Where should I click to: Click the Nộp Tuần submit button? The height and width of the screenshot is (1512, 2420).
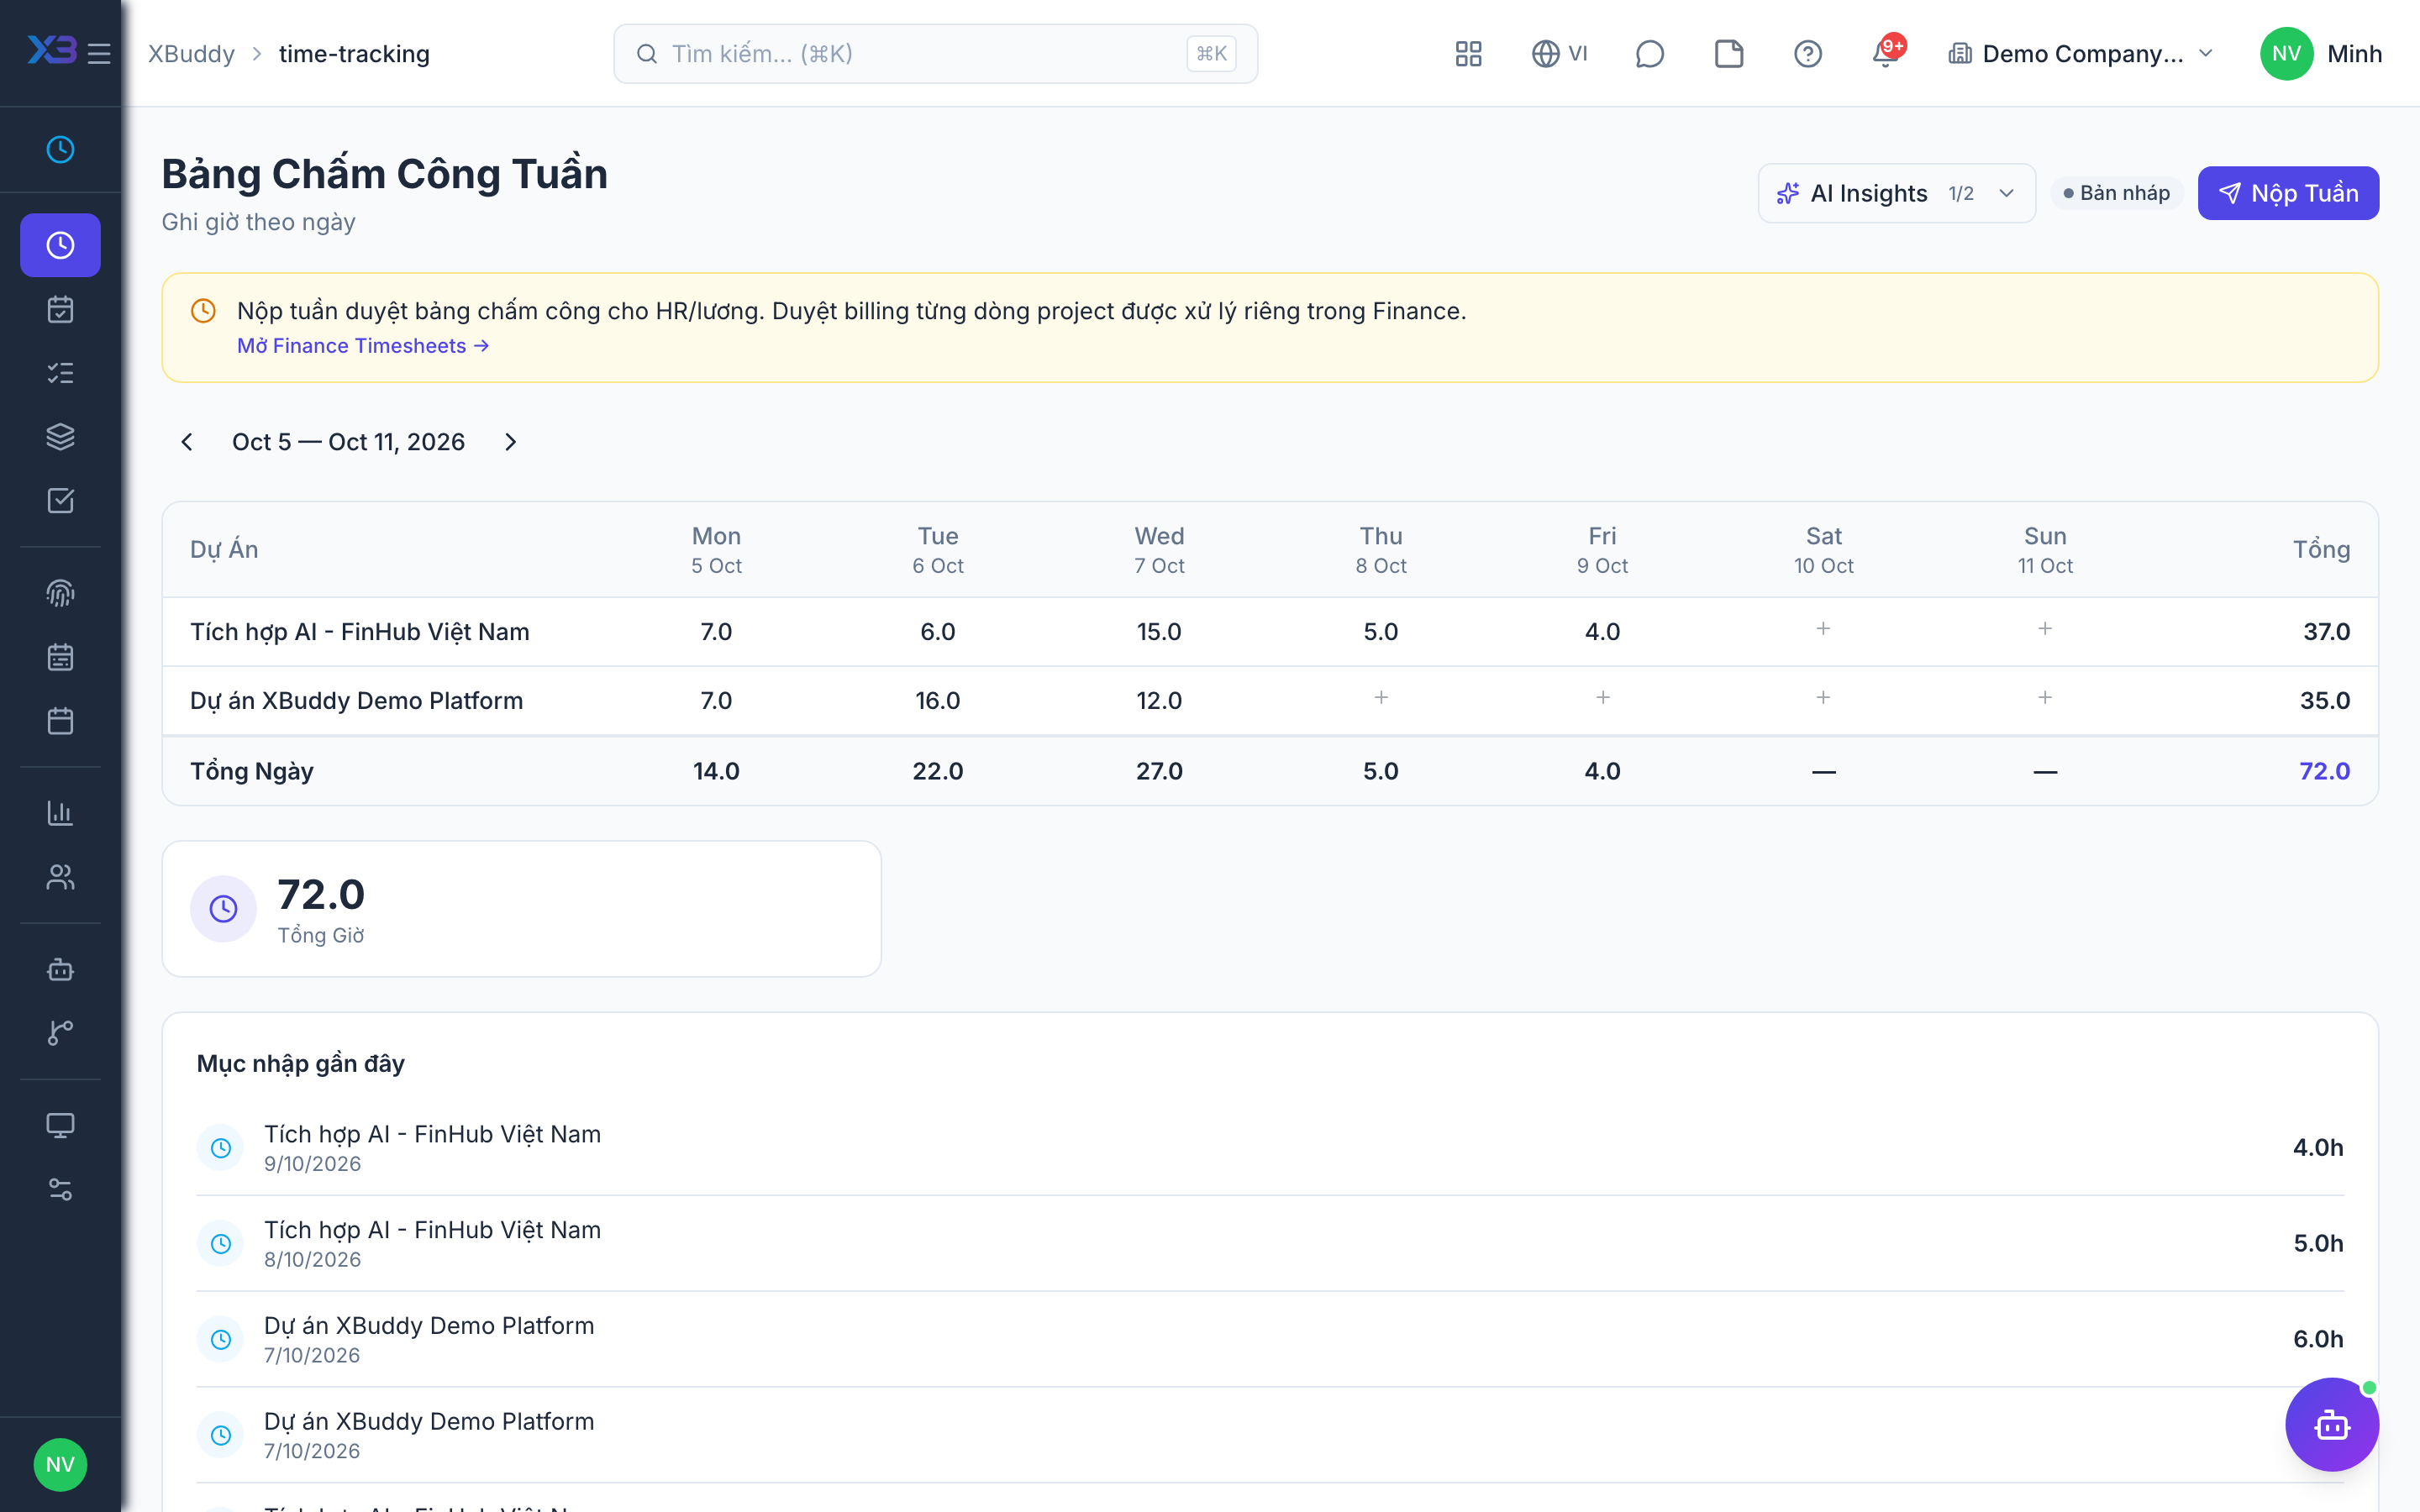[2288, 193]
